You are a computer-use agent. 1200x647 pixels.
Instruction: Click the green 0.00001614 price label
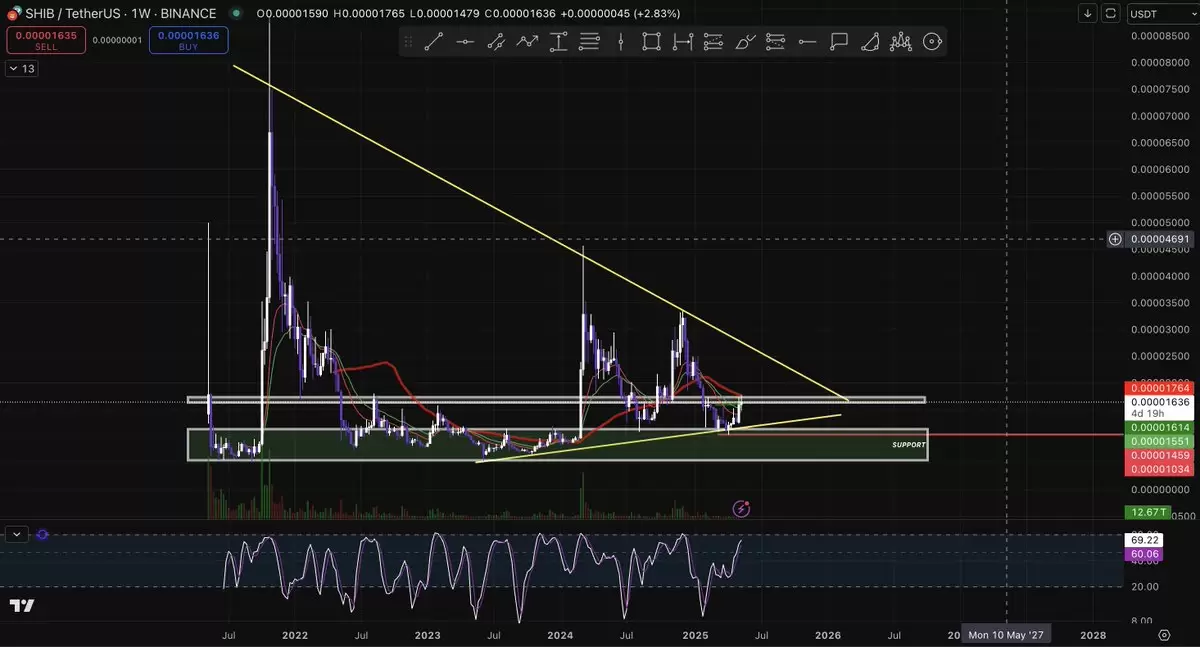pos(1162,427)
